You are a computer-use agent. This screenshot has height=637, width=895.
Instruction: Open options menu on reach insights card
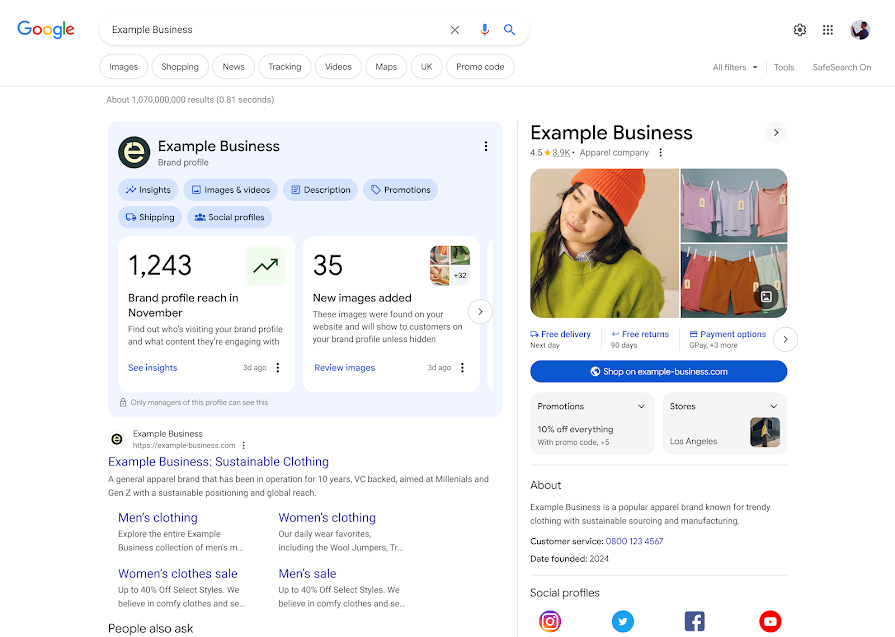(278, 368)
